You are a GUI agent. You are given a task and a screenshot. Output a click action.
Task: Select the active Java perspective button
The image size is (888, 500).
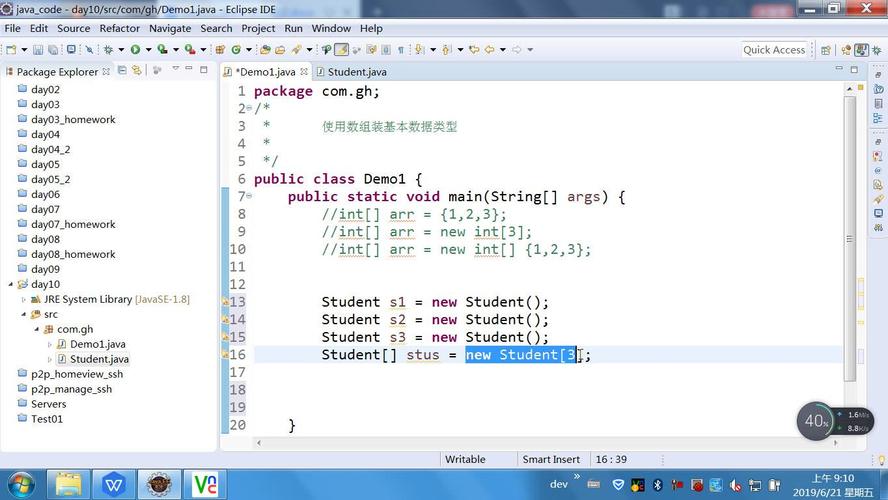tap(861, 50)
